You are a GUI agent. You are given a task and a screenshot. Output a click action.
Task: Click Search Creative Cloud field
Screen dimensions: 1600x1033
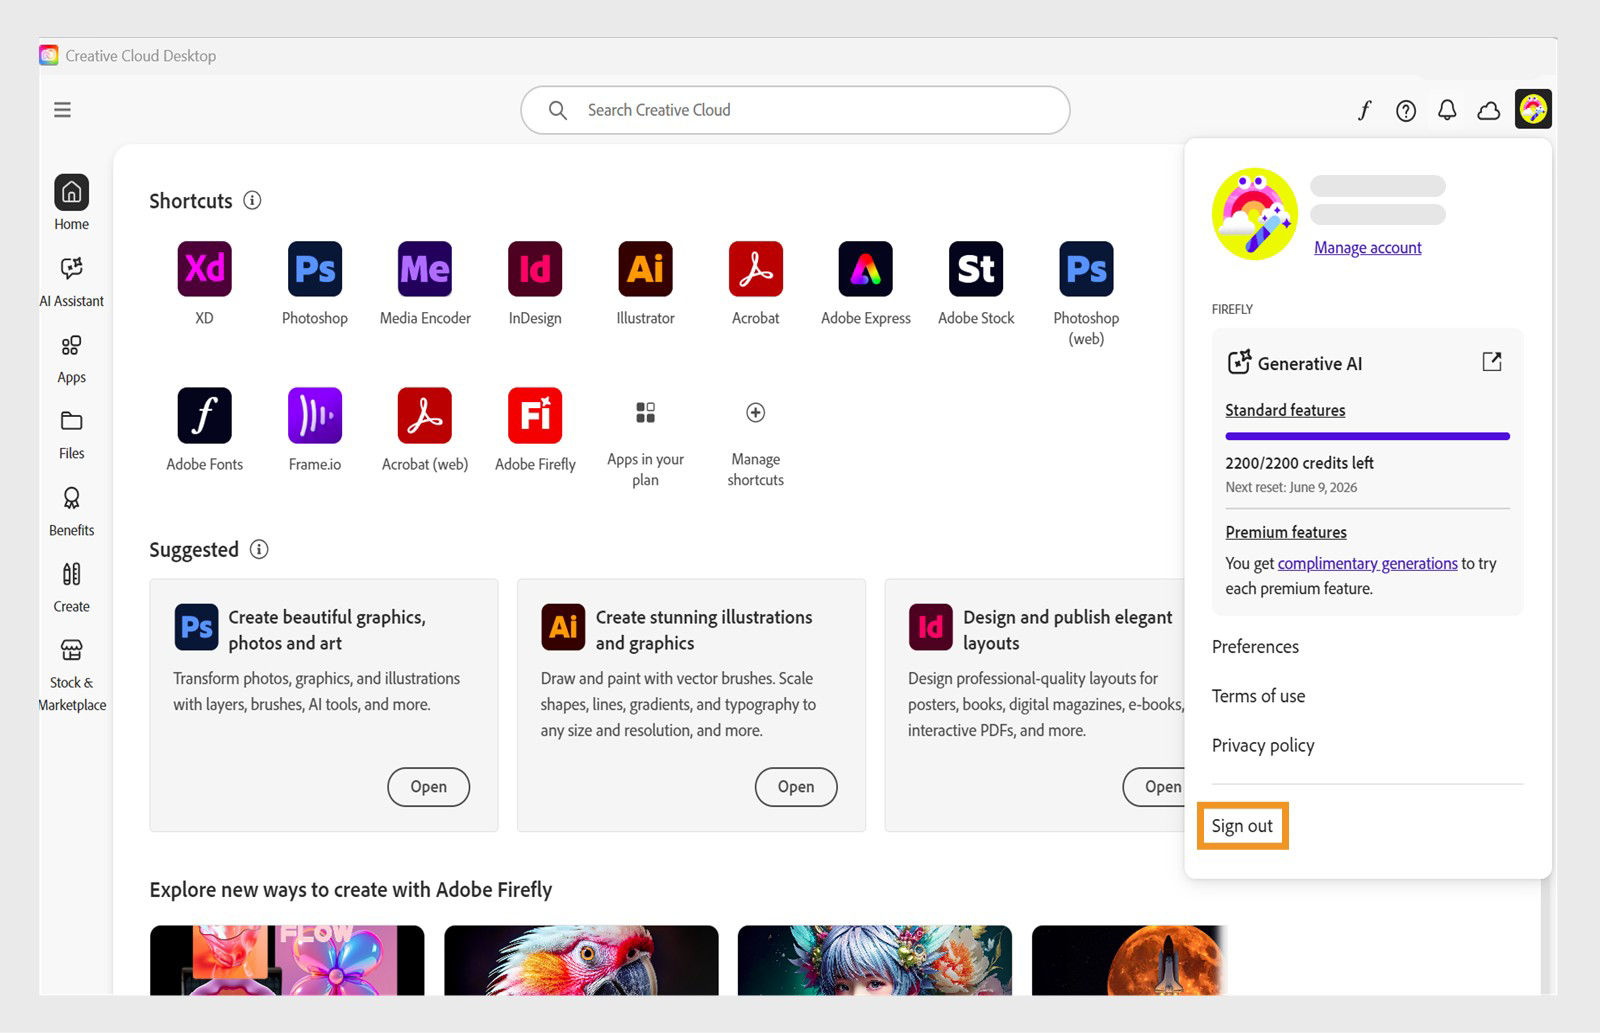795,110
